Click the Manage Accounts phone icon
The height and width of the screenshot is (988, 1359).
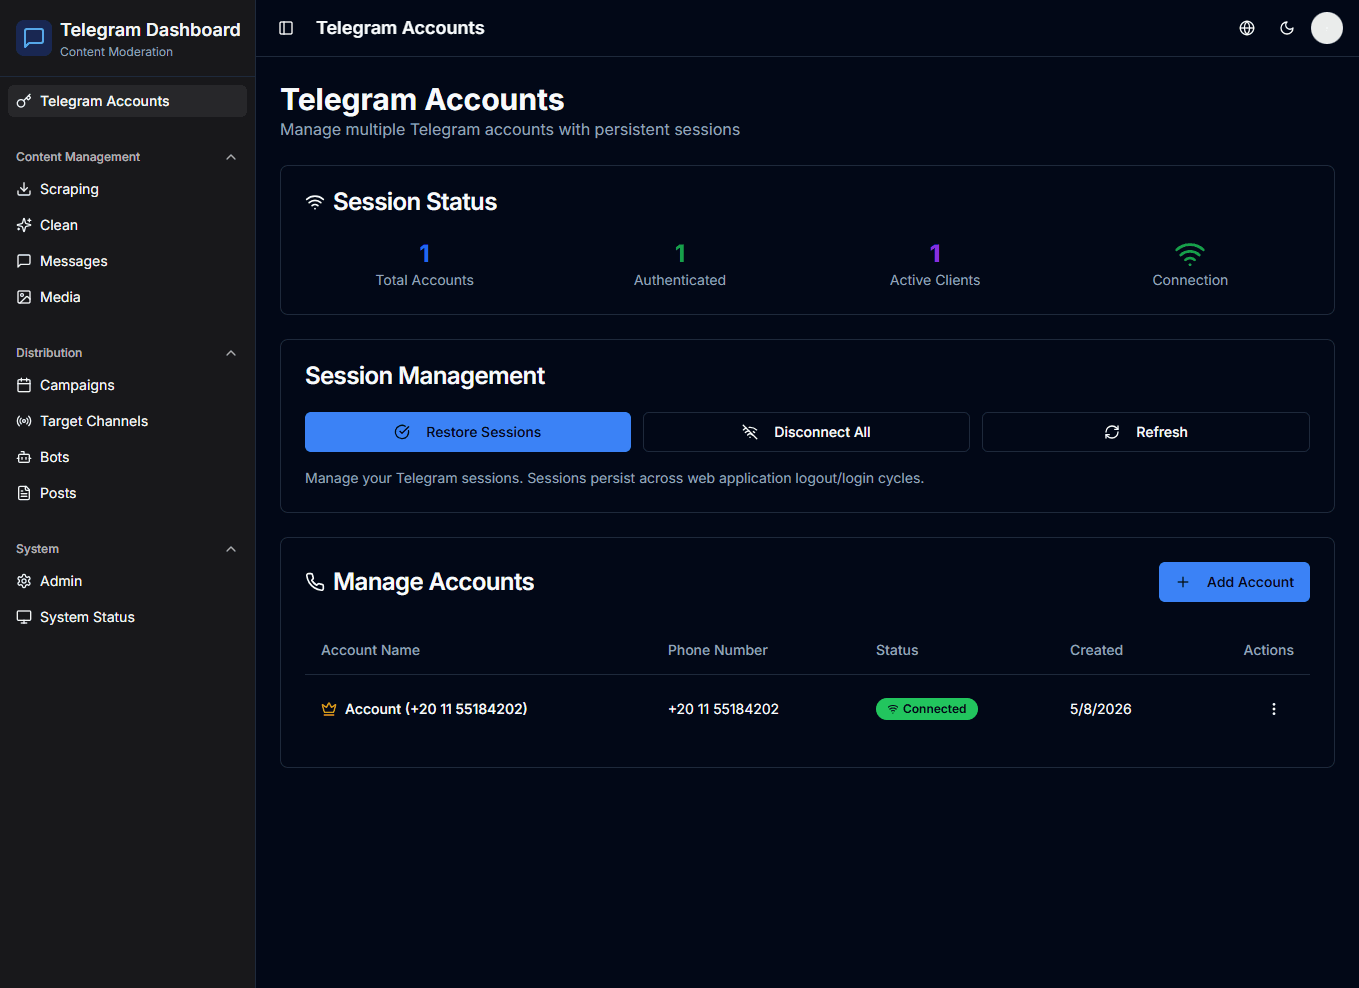point(315,582)
